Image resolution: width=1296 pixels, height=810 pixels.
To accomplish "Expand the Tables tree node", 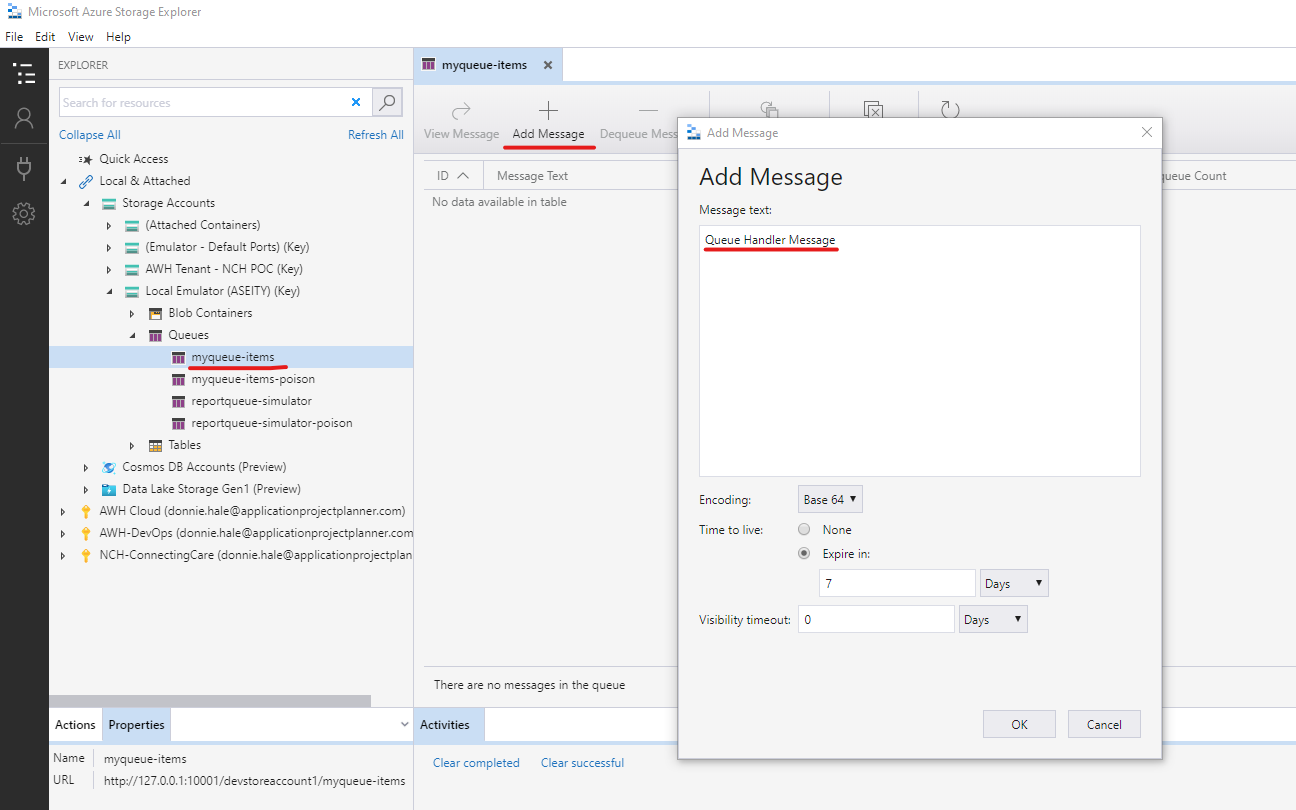I will click(132, 445).
